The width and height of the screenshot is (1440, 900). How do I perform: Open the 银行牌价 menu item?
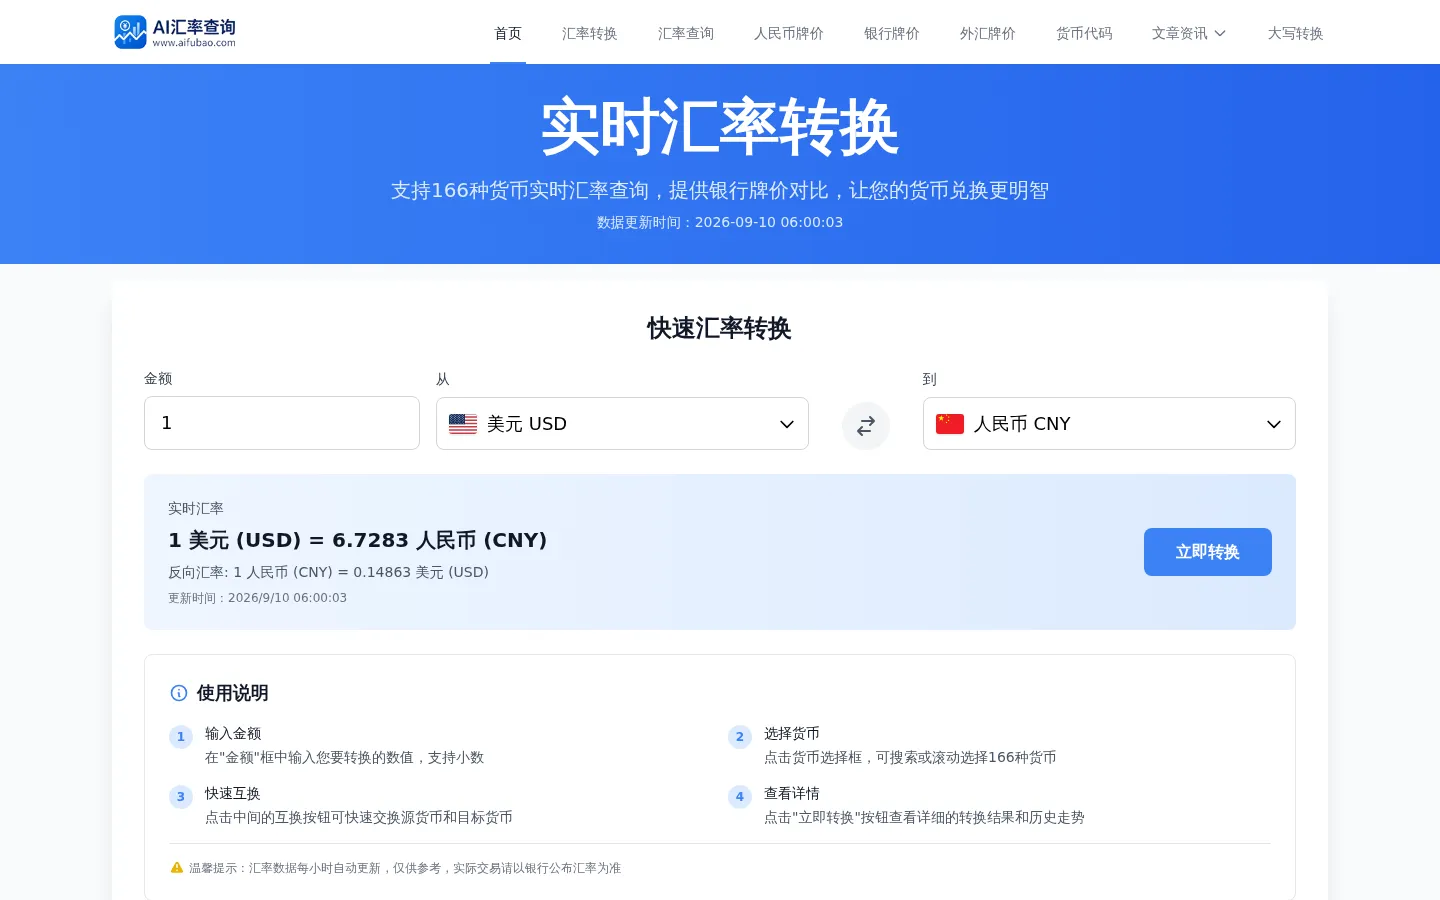pos(892,33)
